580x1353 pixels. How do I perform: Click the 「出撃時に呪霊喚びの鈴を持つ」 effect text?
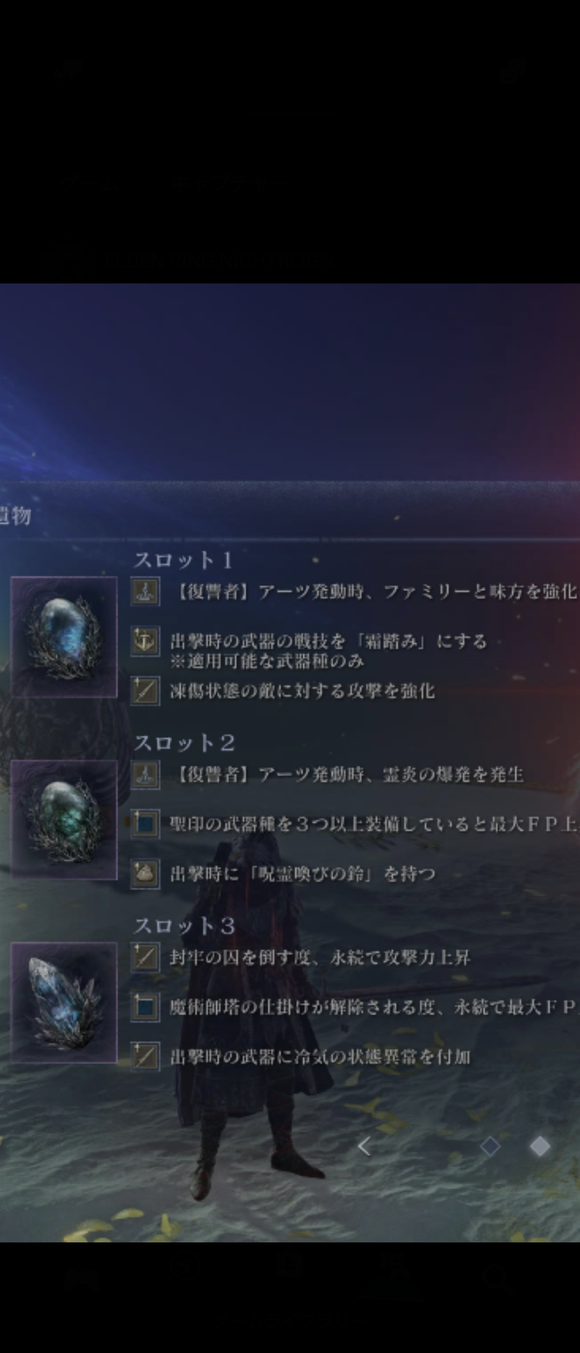[302, 874]
